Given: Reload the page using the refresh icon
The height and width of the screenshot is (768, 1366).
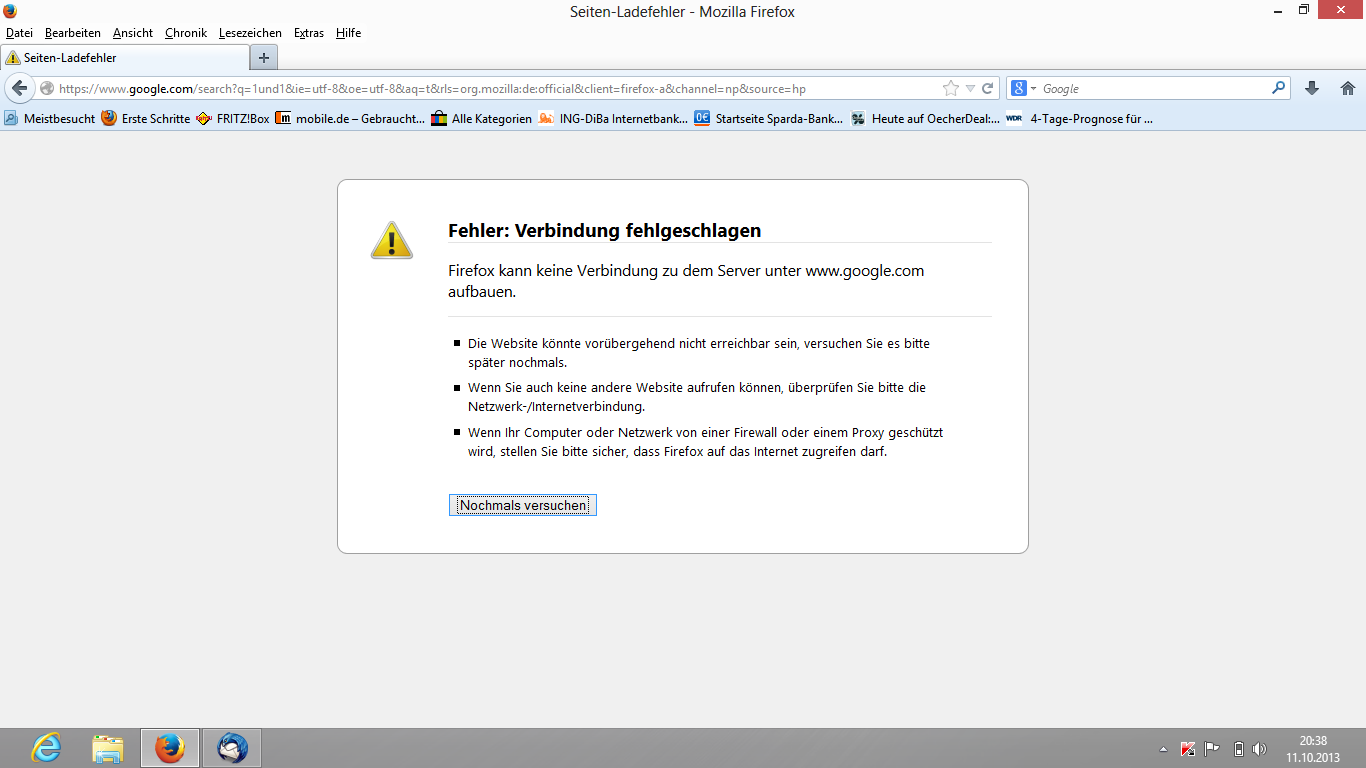Looking at the screenshot, I should point(987,88).
